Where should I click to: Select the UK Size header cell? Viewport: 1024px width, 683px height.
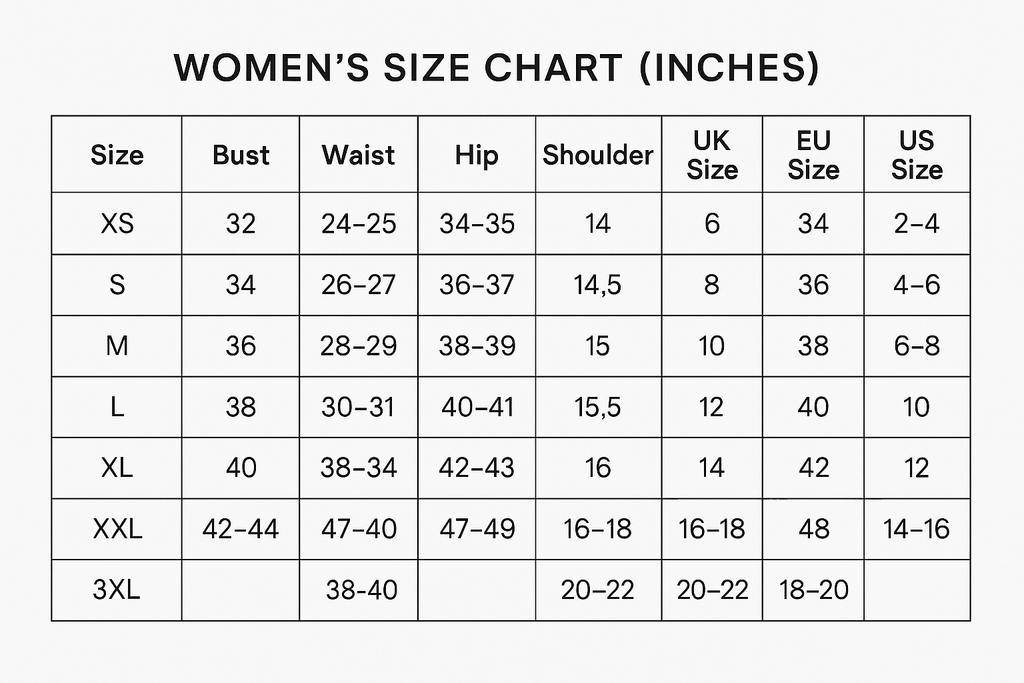point(712,155)
